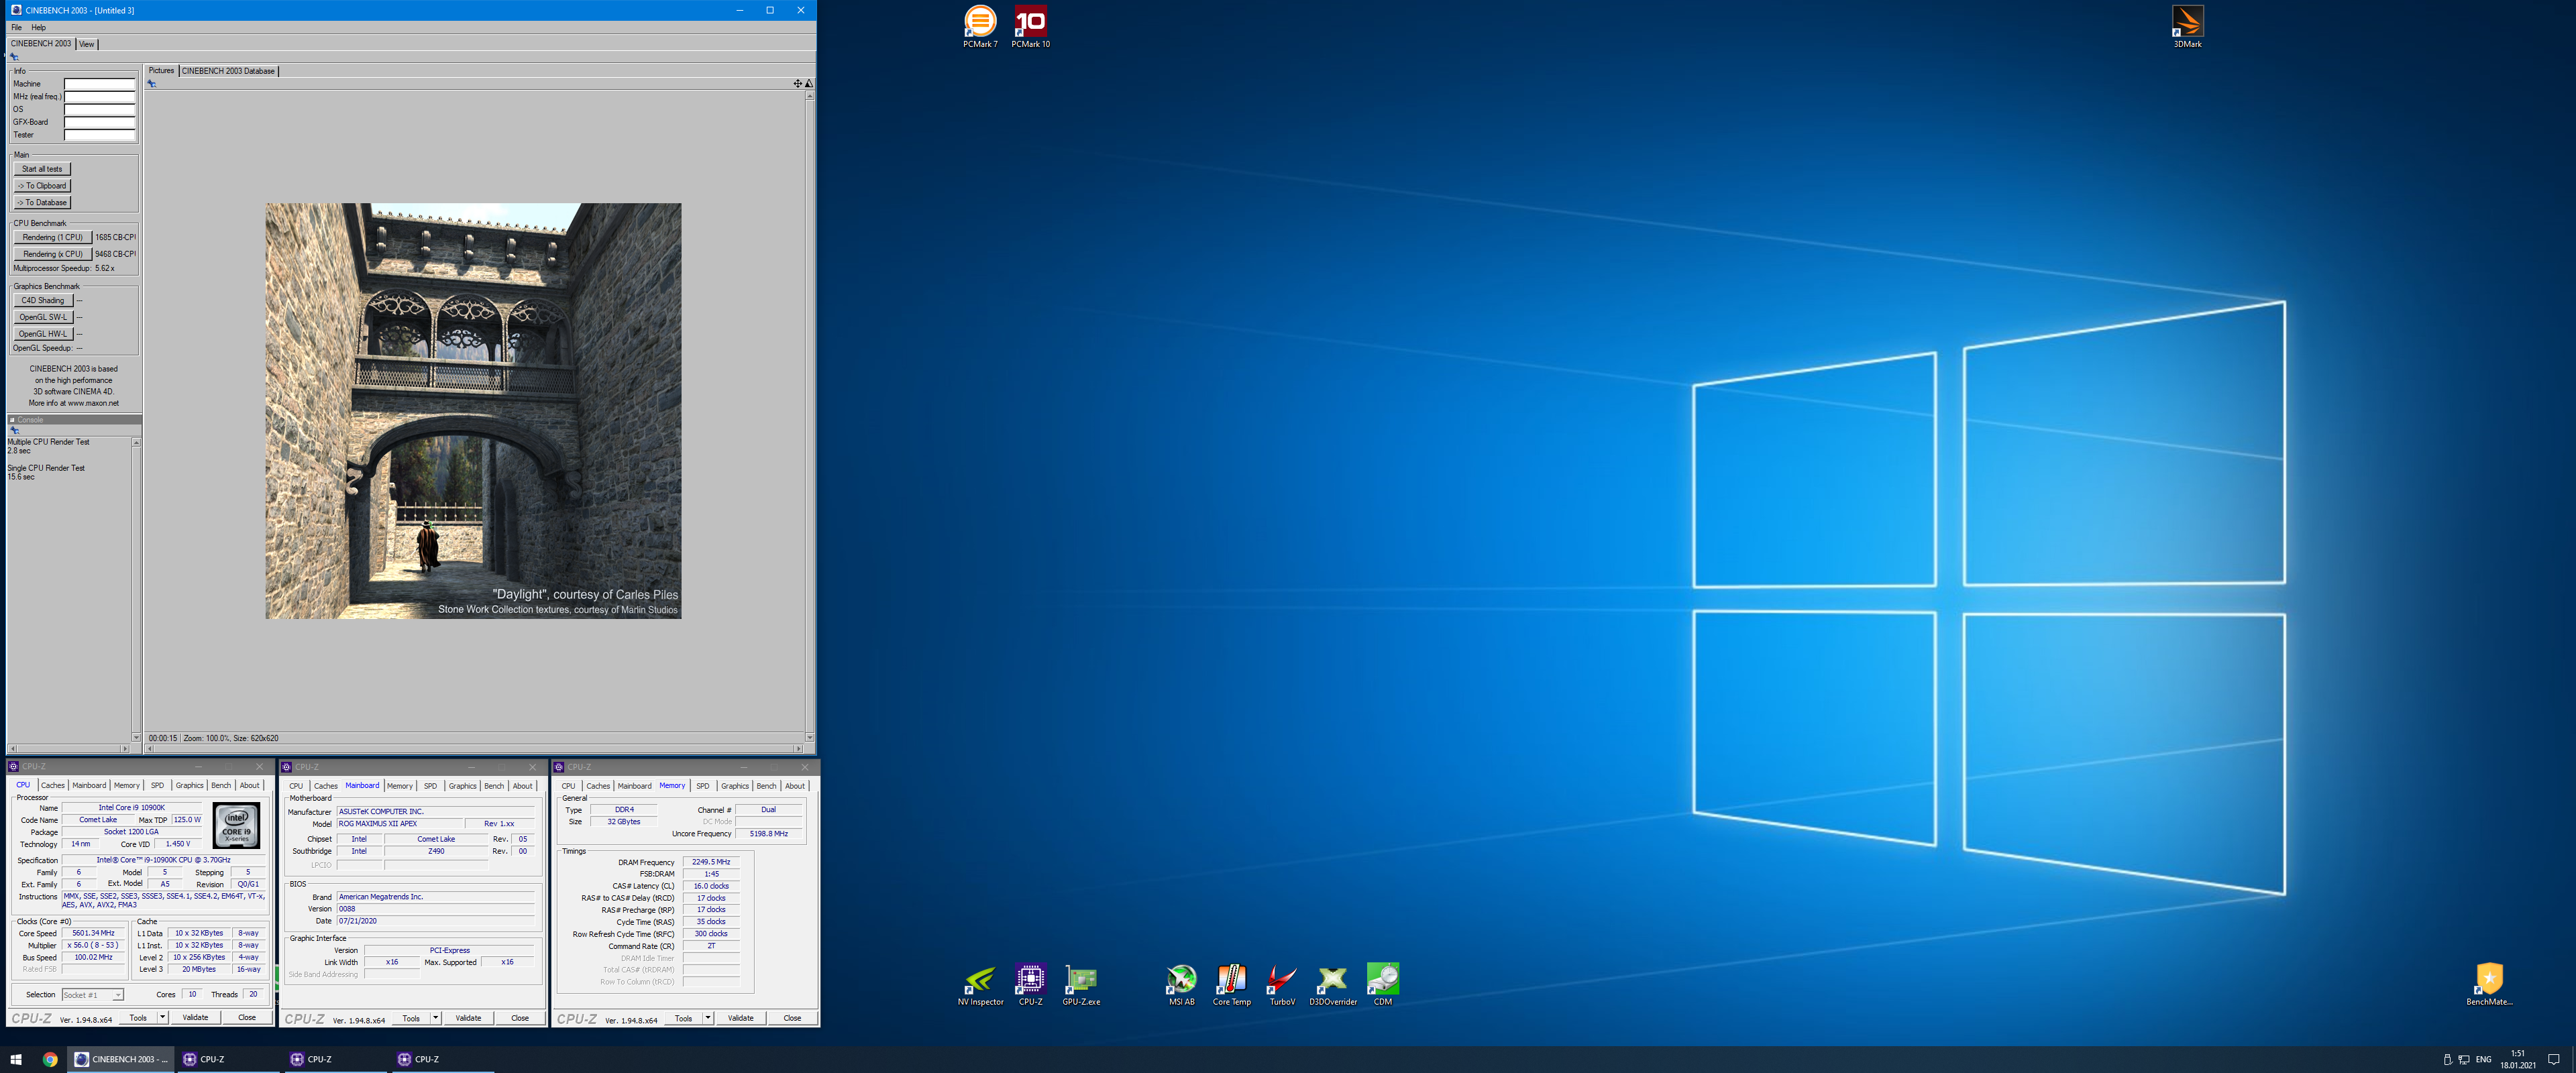Launch GPU-Z.exe desktop icon
Image resolution: width=2576 pixels, height=1073 pixels.
point(1081,985)
